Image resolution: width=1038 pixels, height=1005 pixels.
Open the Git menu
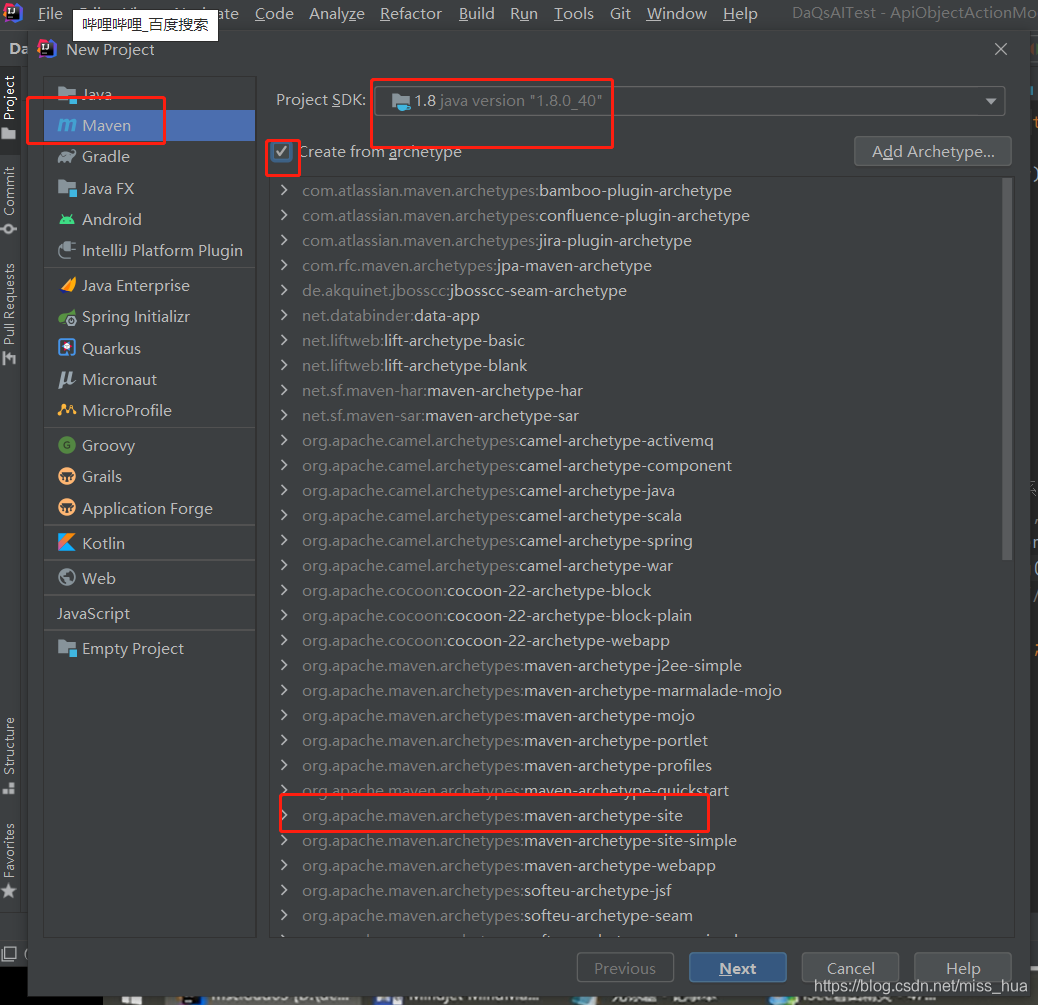620,13
